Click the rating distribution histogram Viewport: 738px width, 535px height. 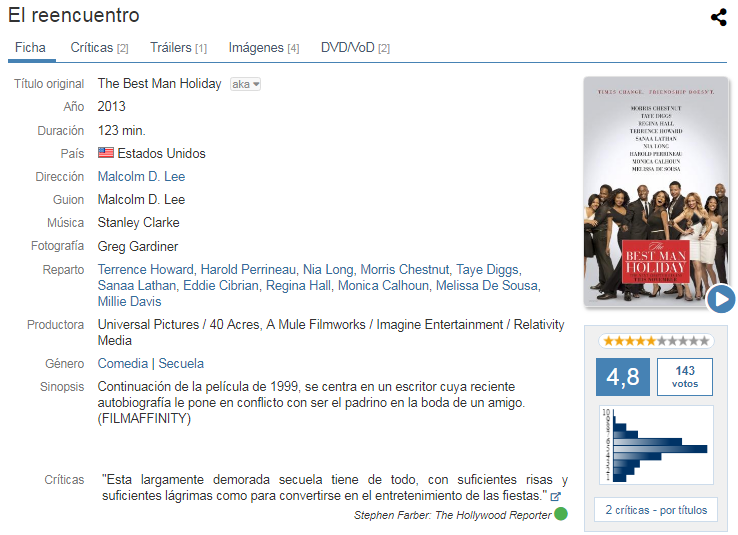(656, 445)
